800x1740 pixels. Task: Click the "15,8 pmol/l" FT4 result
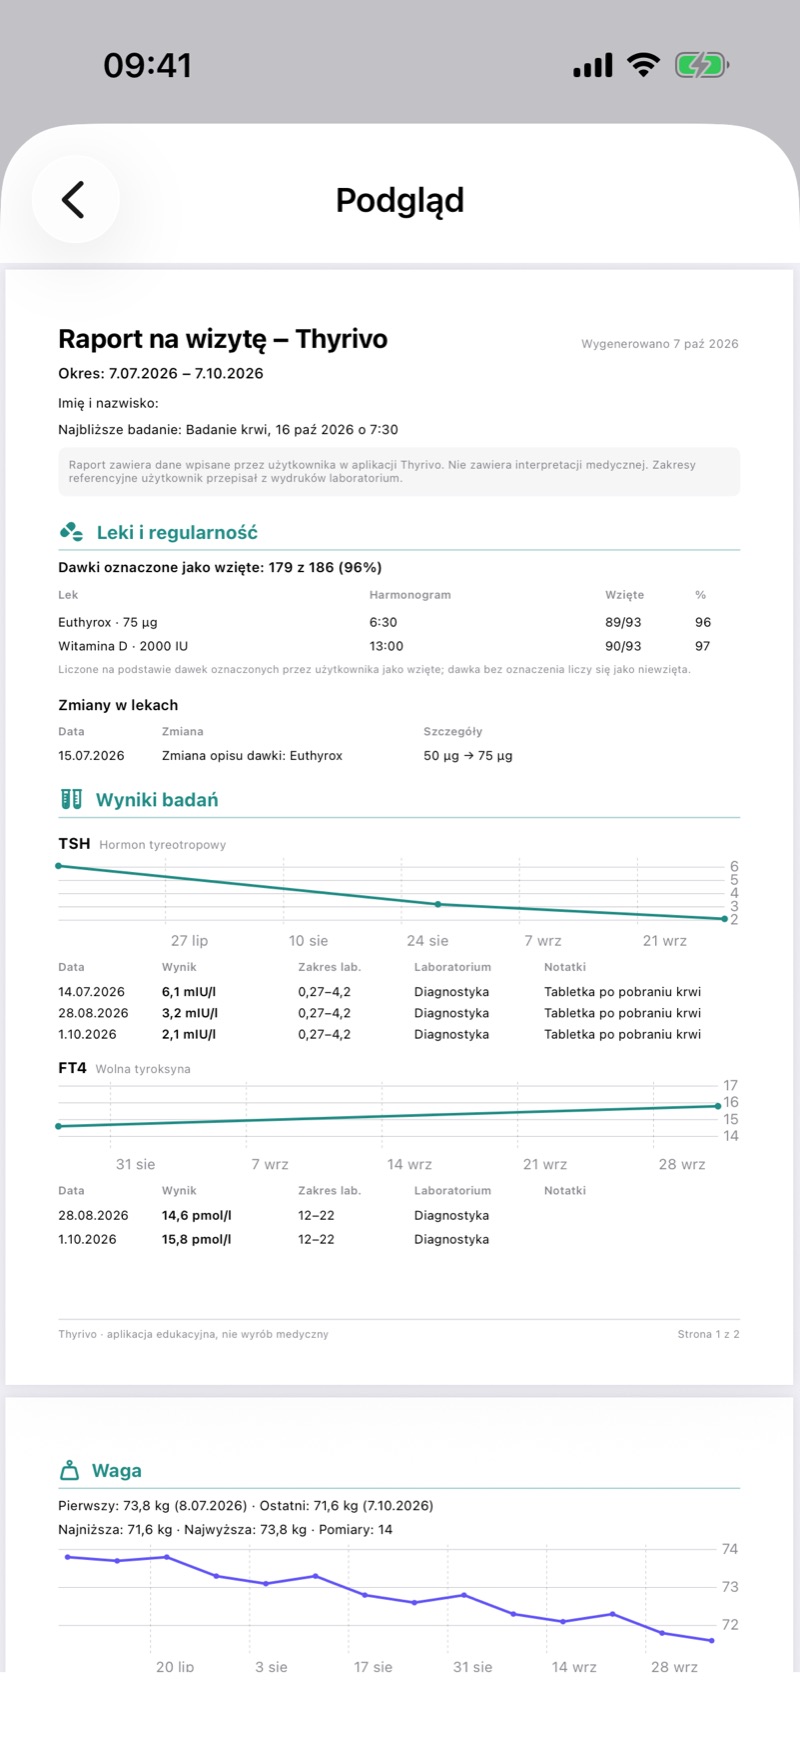(x=196, y=1239)
